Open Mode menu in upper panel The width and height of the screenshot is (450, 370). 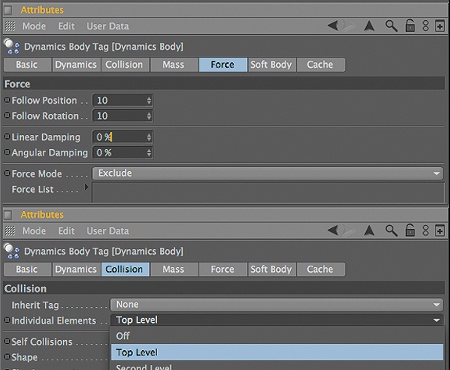coord(34,26)
